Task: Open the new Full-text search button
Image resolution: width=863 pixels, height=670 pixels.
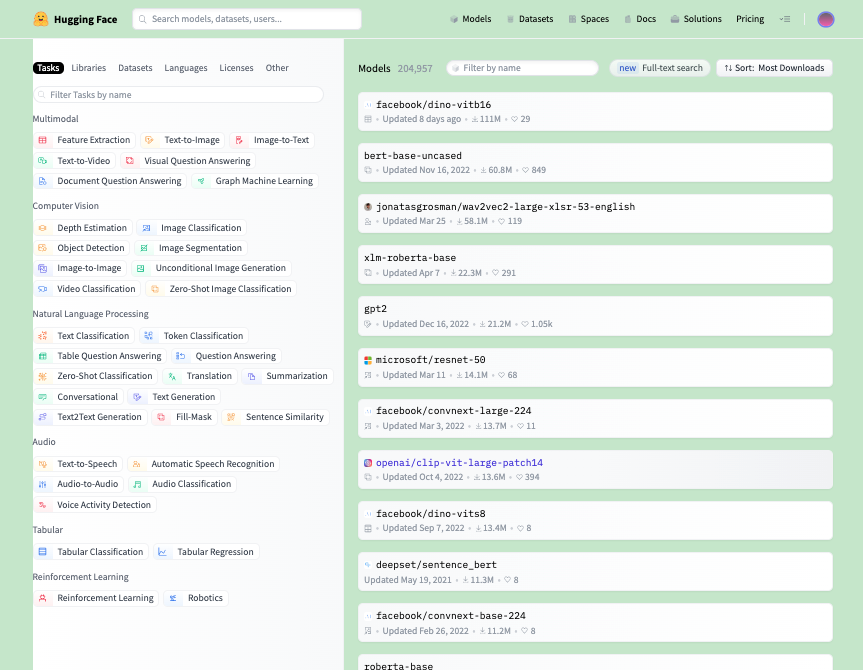Action: [660, 68]
